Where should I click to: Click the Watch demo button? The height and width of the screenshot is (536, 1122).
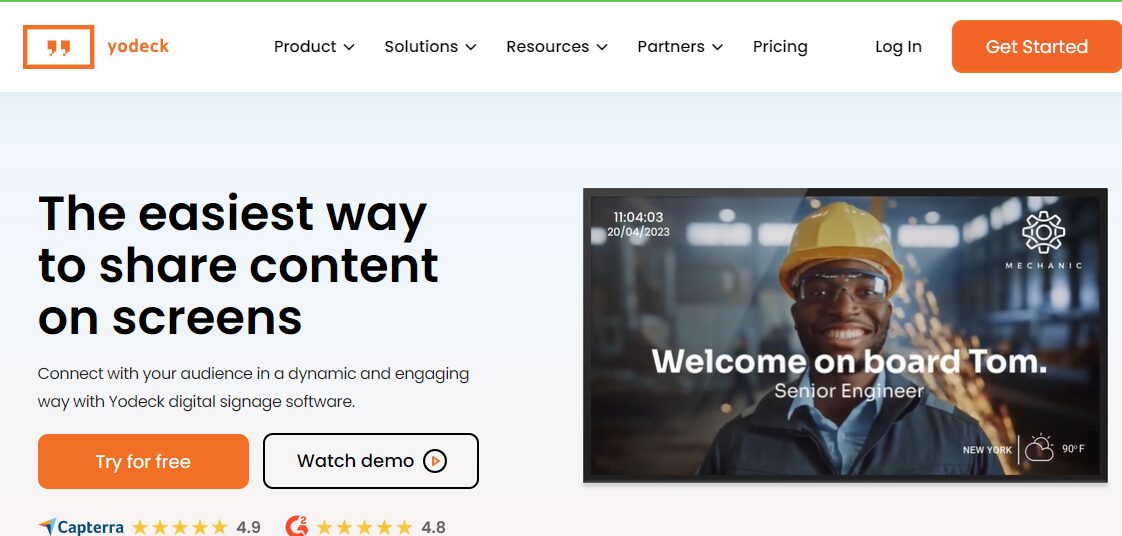(371, 461)
